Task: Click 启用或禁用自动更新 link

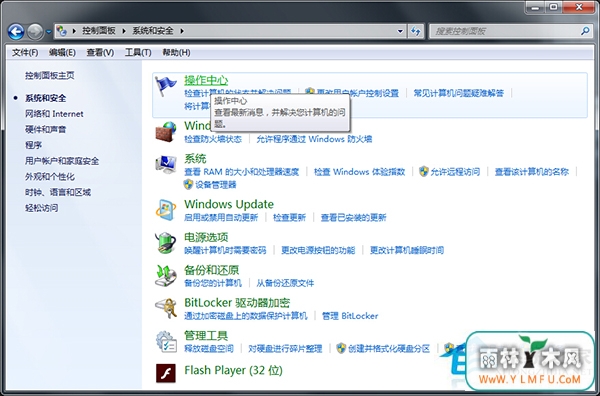Action: coord(221,217)
